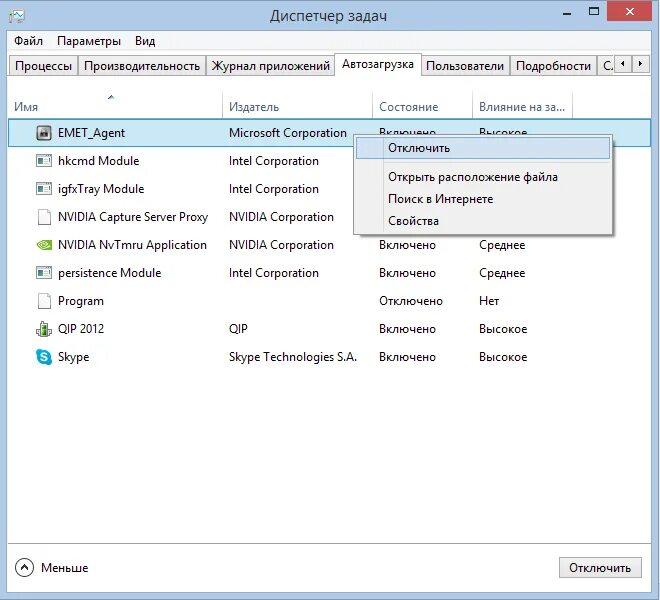Click the QIP 2012 icon
Screen dimensions: 660x600
click(44, 329)
